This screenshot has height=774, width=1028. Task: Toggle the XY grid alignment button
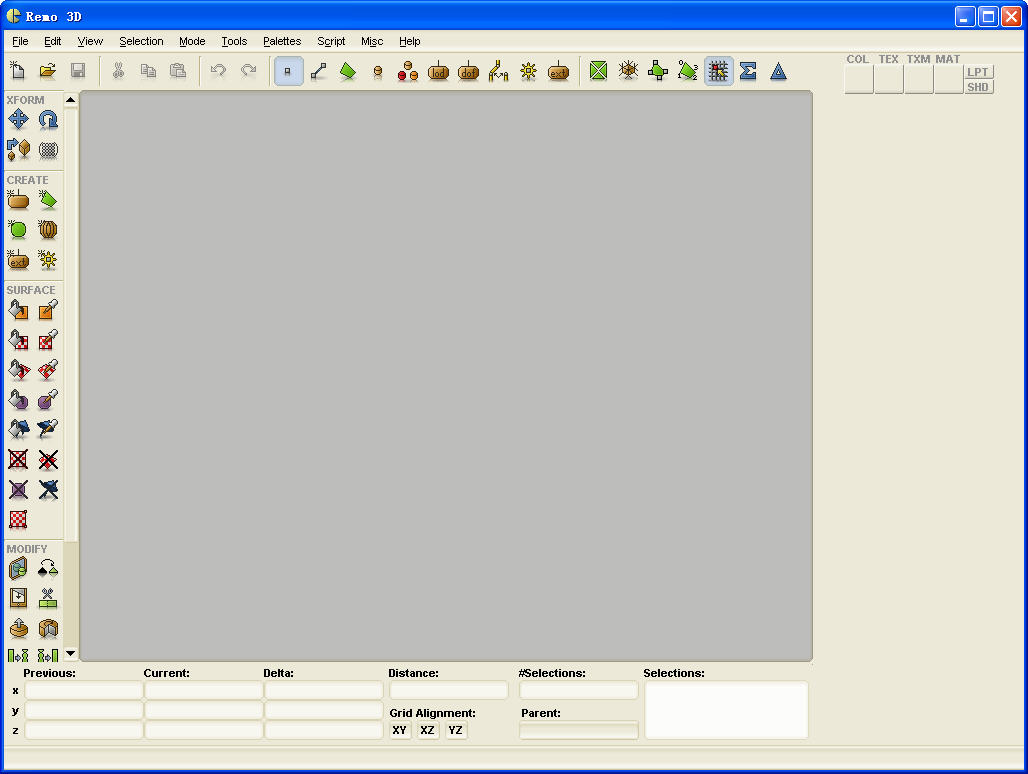[400, 731]
